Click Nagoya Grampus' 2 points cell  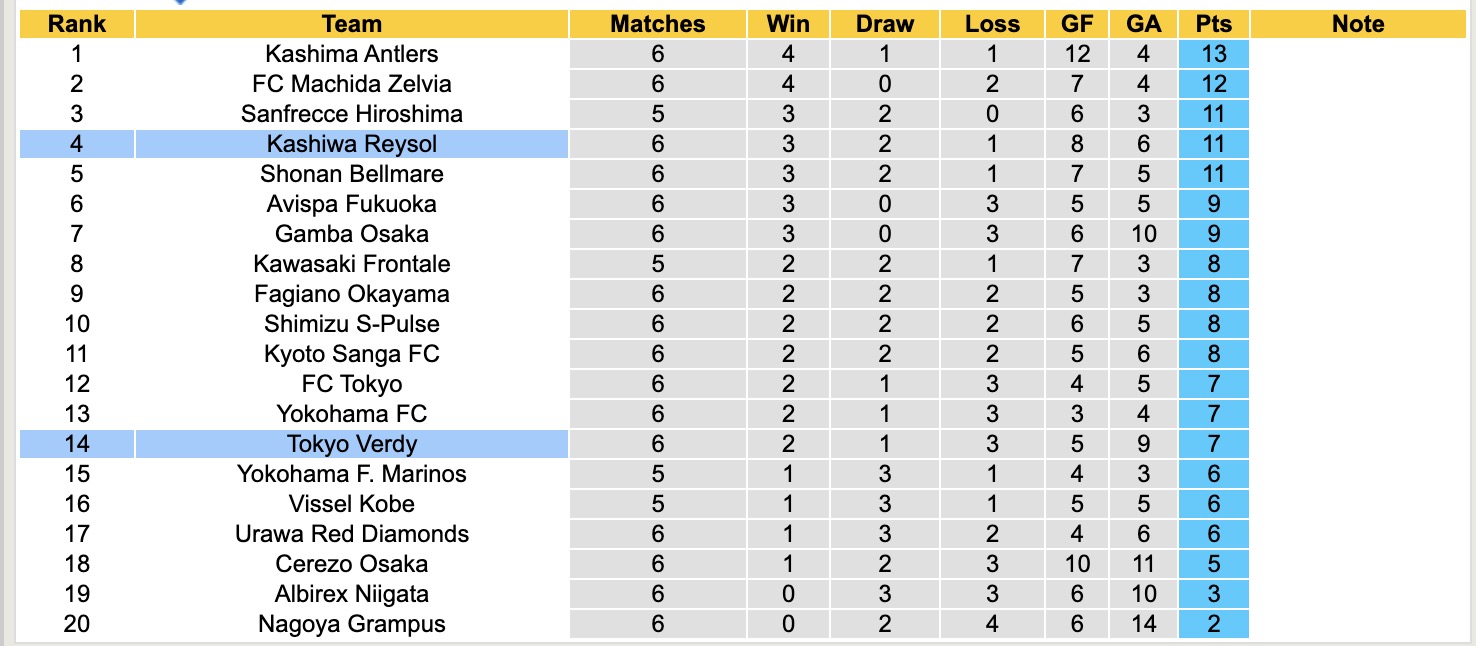[1213, 624]
